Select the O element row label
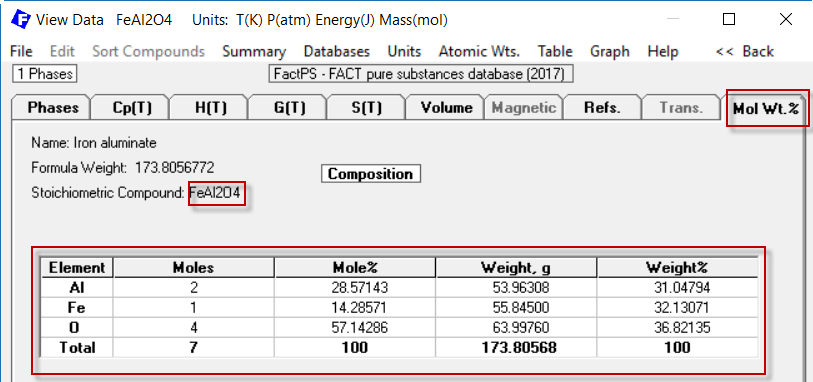Viewport: 813px width, 382px height. pos(77,328)
